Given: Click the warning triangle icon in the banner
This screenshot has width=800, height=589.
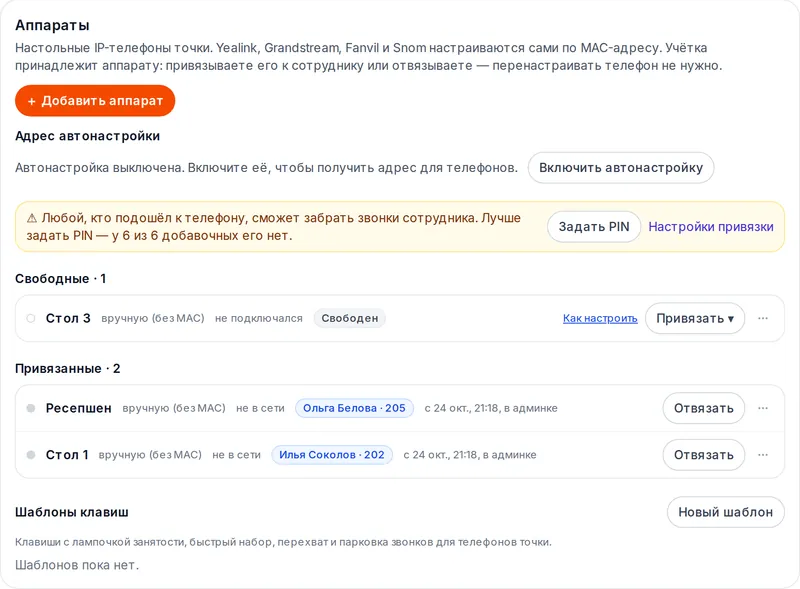Looking at the screenshot, I should pyautogui.click(x=32, y=218).
